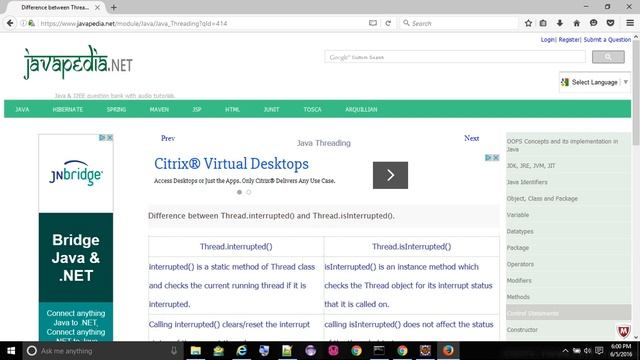Open the Datatypes sidebar topic

point(520,231)
